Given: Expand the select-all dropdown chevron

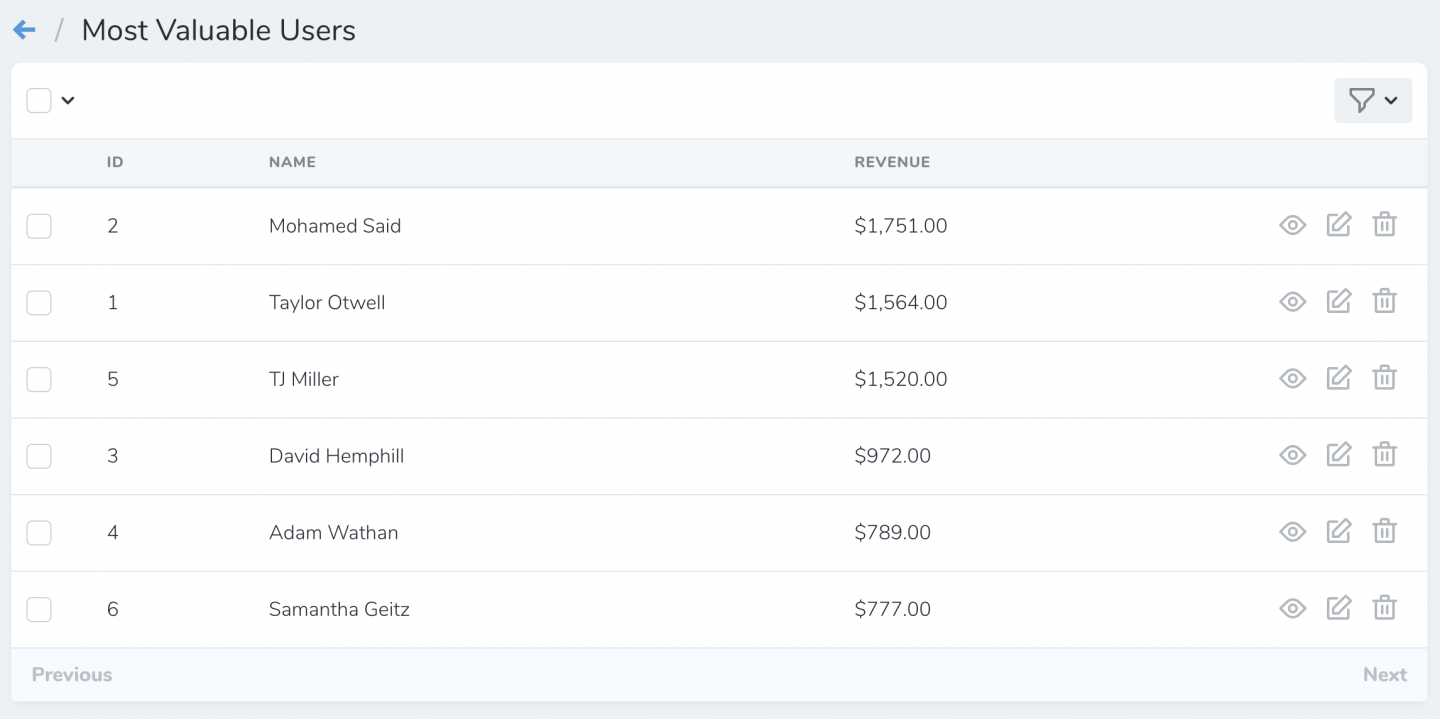Looking at the screenshot, I should coord(68,100).
